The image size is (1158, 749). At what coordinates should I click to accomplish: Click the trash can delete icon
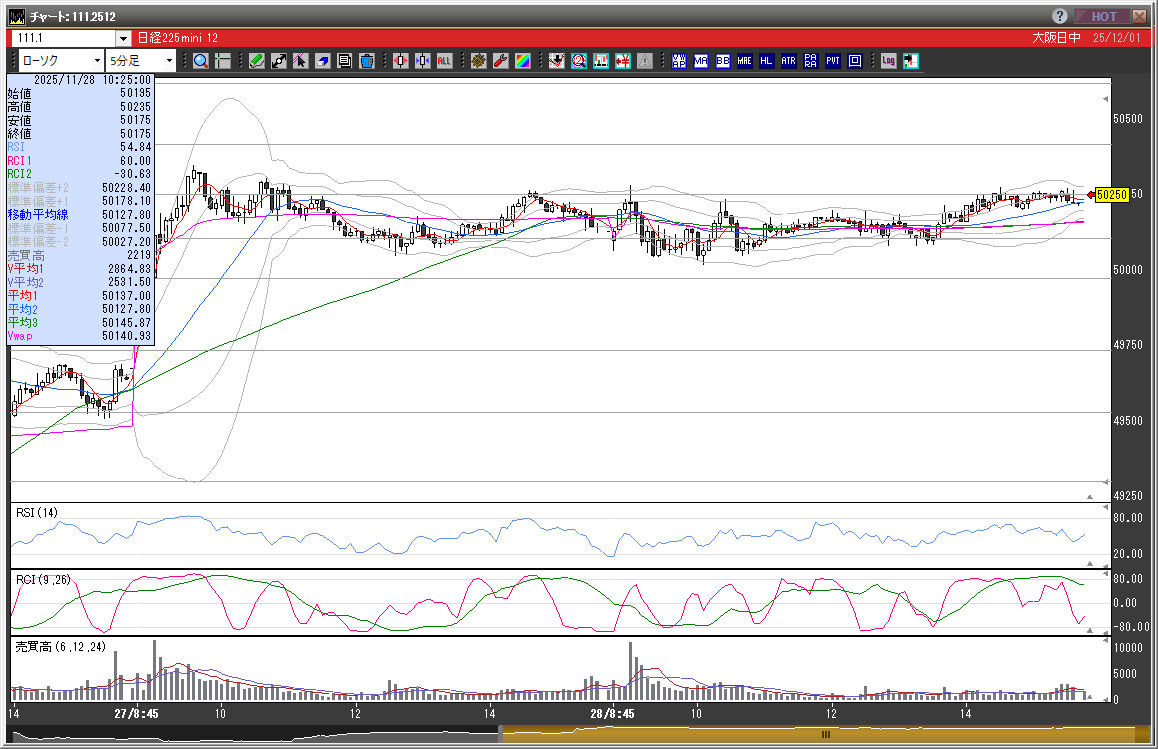point(366,61)
